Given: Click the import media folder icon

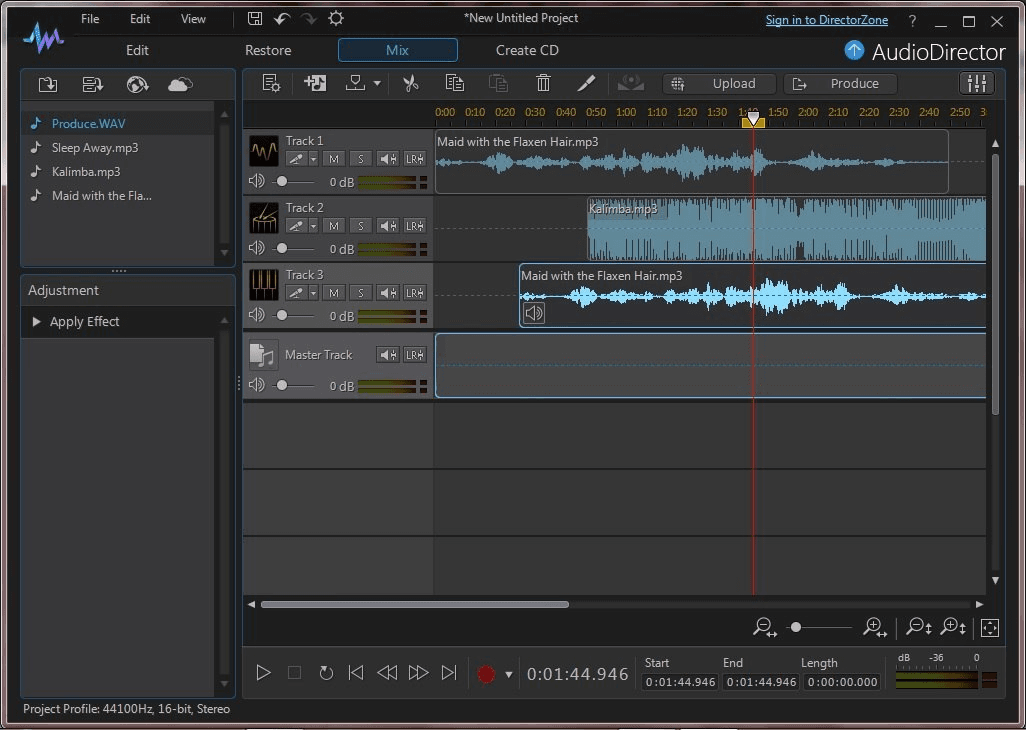Looking at the screenshot, I should coord(47,85).
